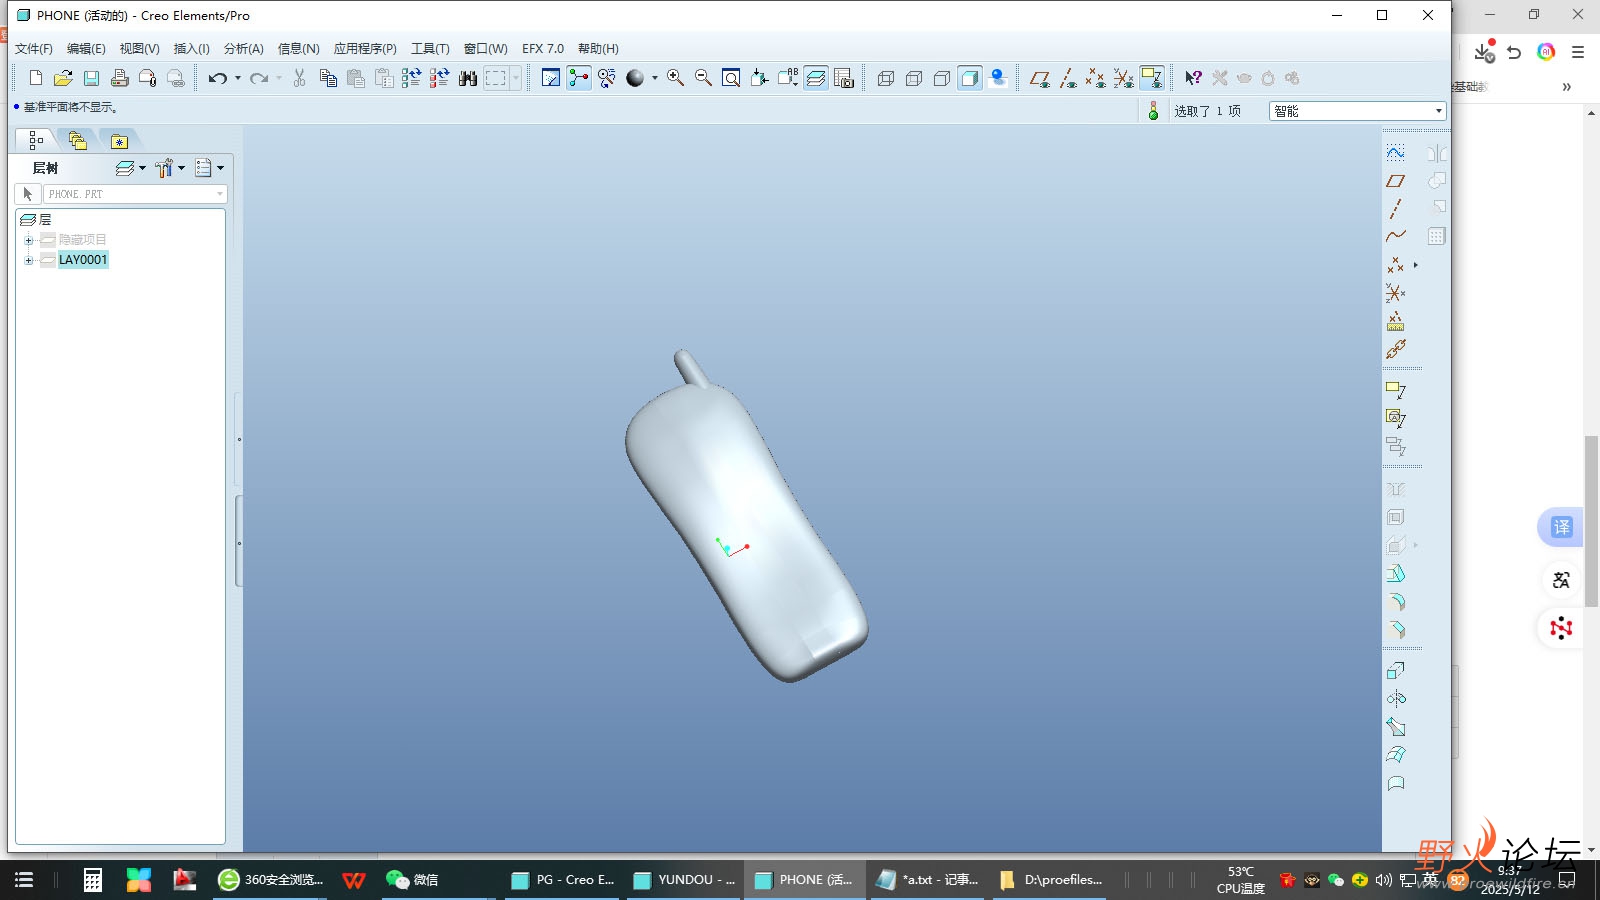1600x900 pixels.
Task: Select the Datum Curve tool in right toolbar
Action: [1396, 236]
